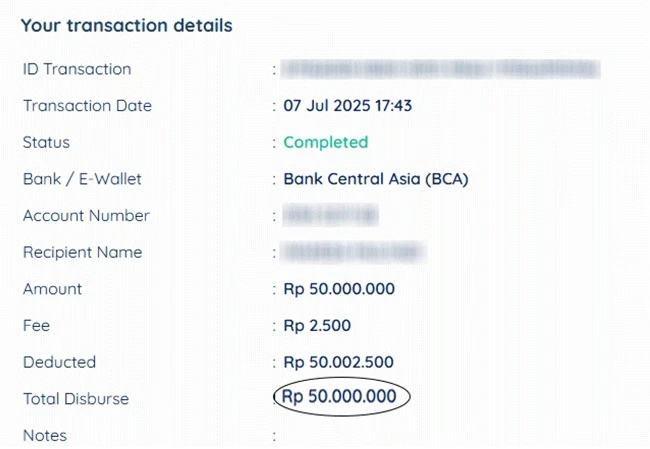The width and height of the screenshot is (650, 449).
Task: Click the Amount value Rp 50.000.000
Action: point(339,289)
